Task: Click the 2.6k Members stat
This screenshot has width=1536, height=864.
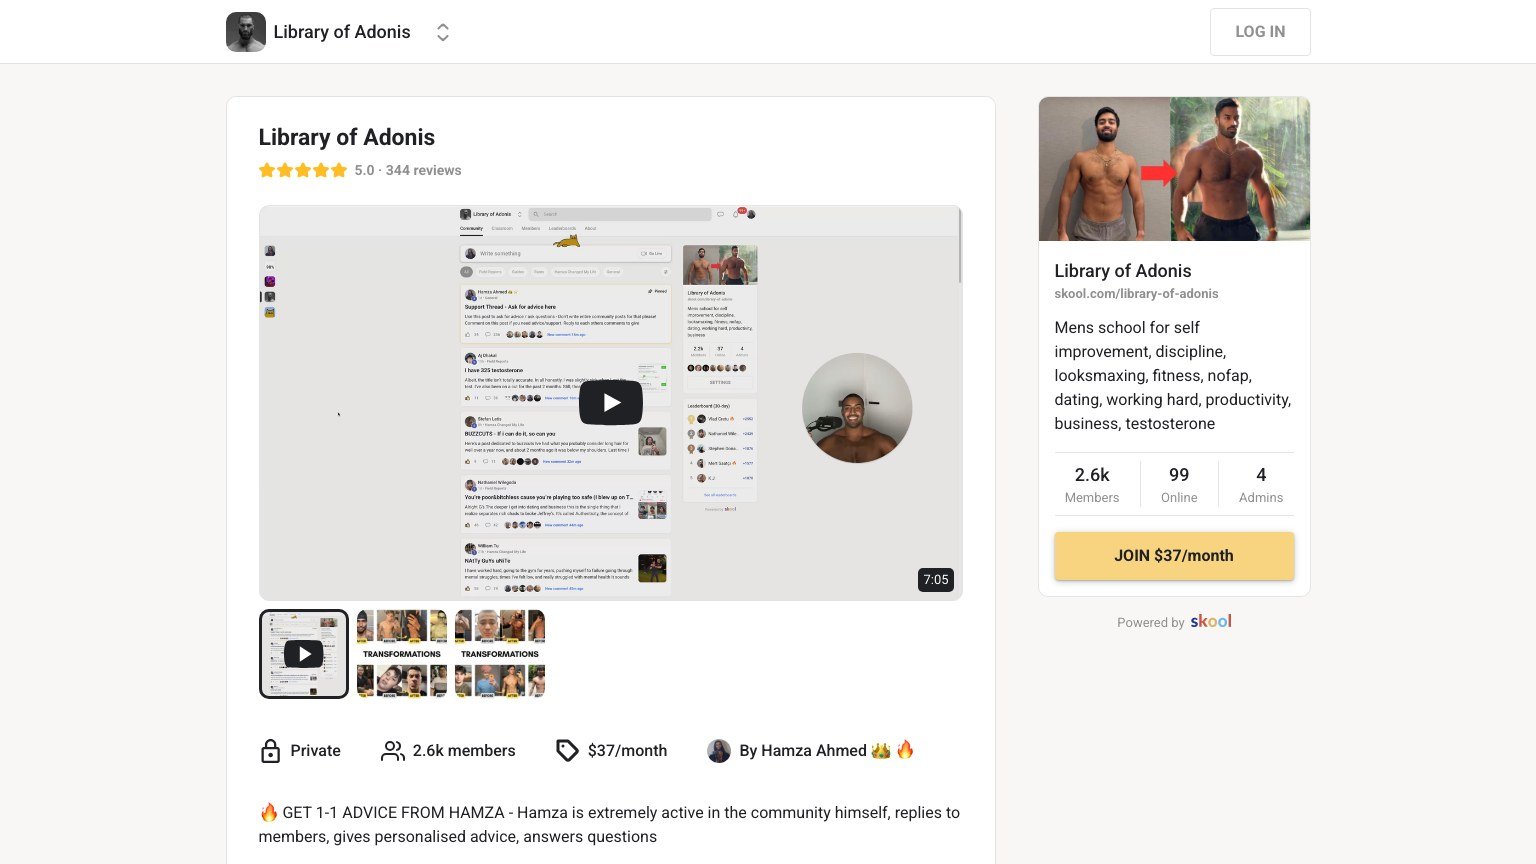Action: (x=1092, y=484)
